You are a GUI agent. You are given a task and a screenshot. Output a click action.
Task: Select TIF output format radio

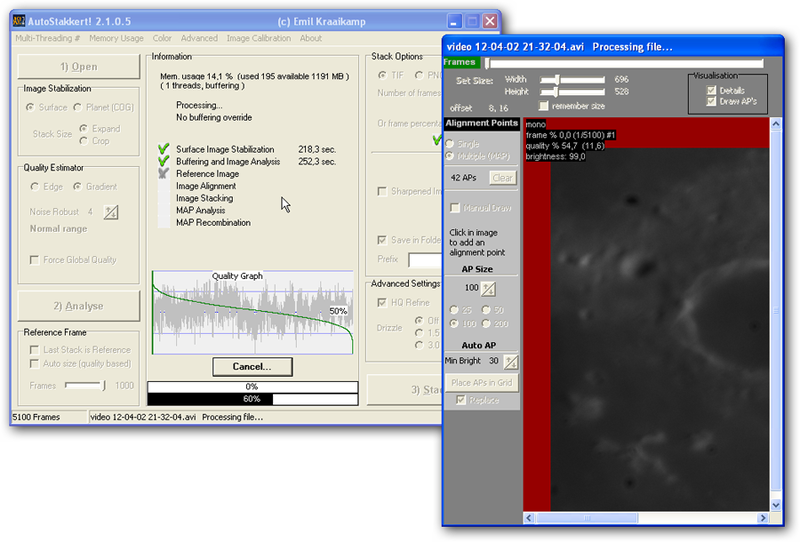(x=382, y=75)
